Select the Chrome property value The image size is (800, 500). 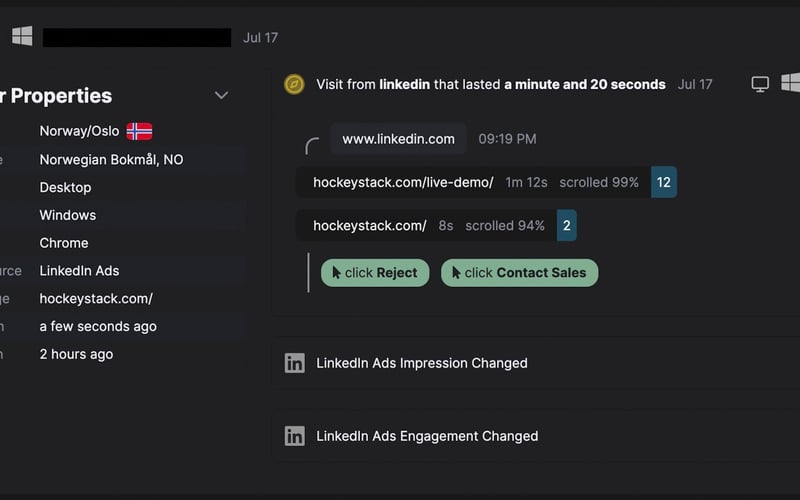(x=64, y=243)
